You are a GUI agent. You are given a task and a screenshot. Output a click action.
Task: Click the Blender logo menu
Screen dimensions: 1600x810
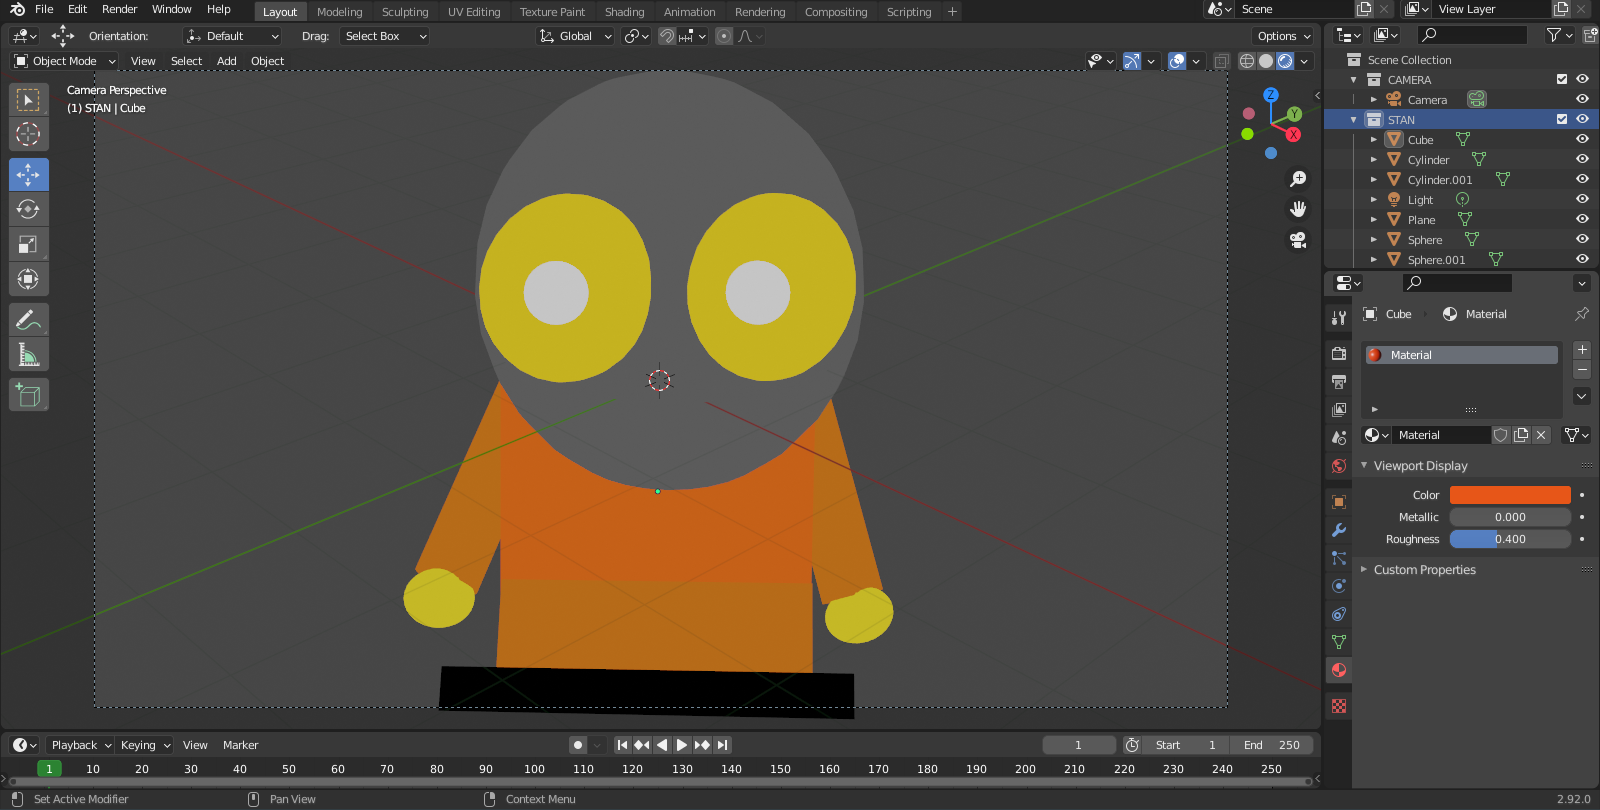coord(17,9)
